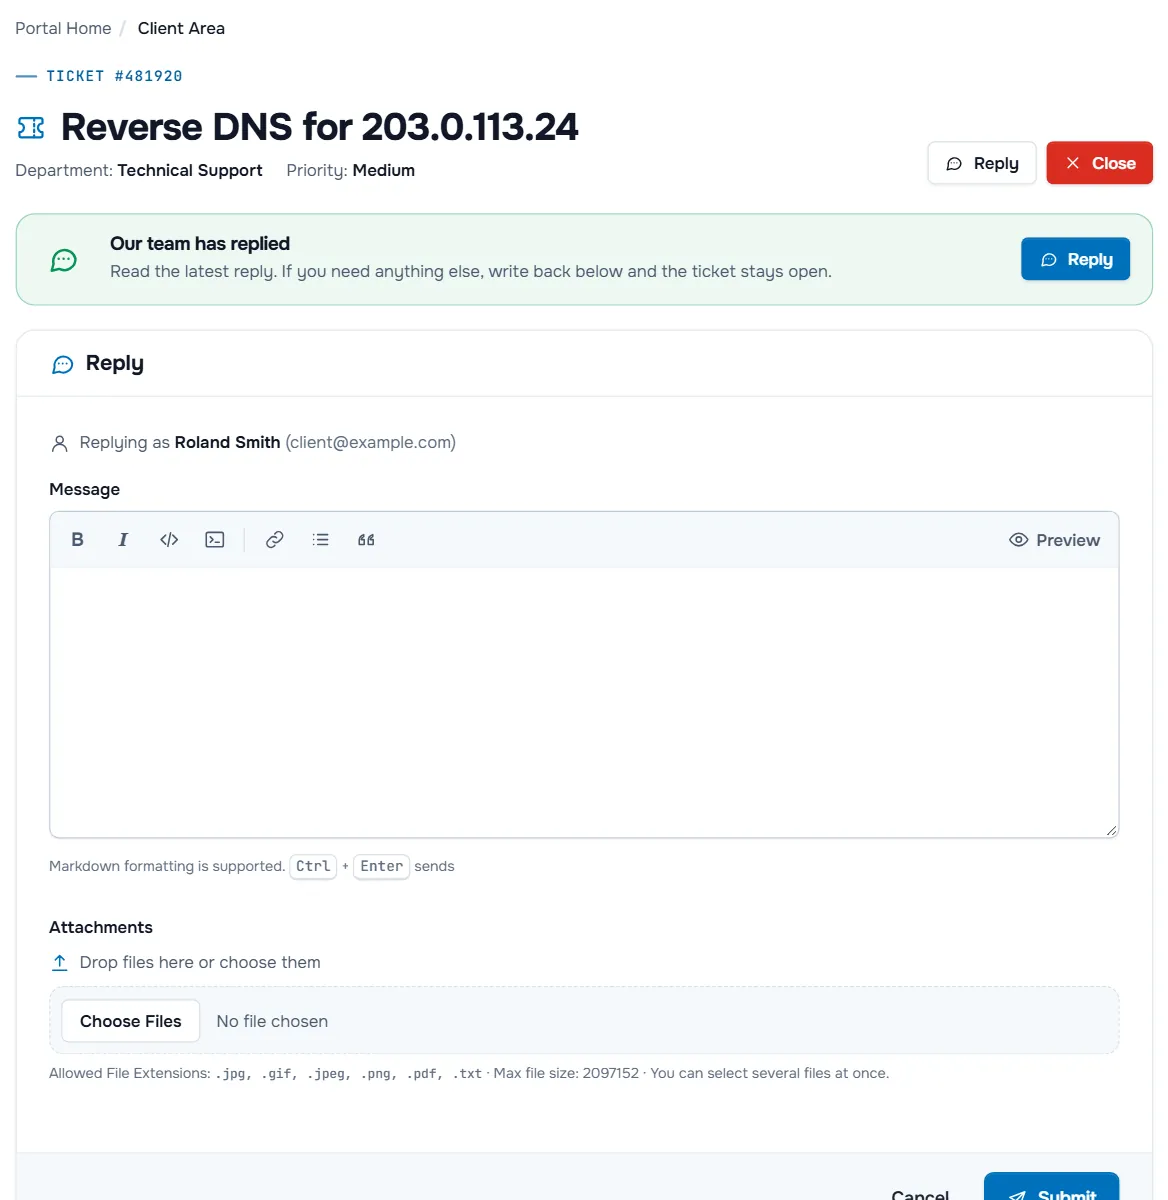Click 'Drop files here or choose them' text
Image resolution: width=1168 pixels, height=1200 pixels.
pyautogui.click(x=200, y=962)
